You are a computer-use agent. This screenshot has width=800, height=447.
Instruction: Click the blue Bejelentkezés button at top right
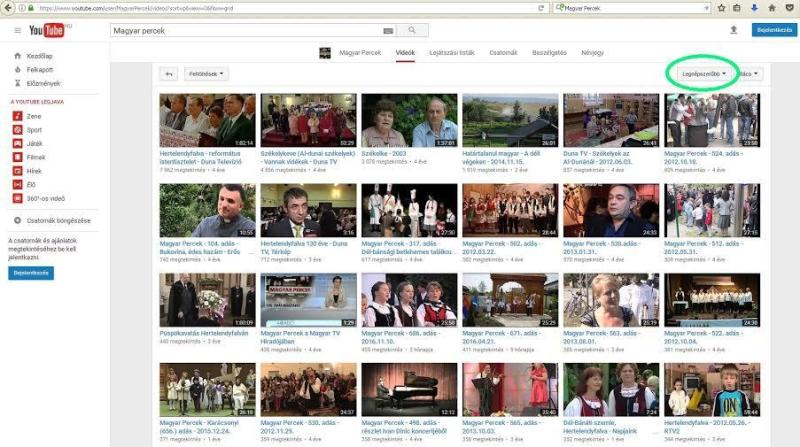coord(773,31)
